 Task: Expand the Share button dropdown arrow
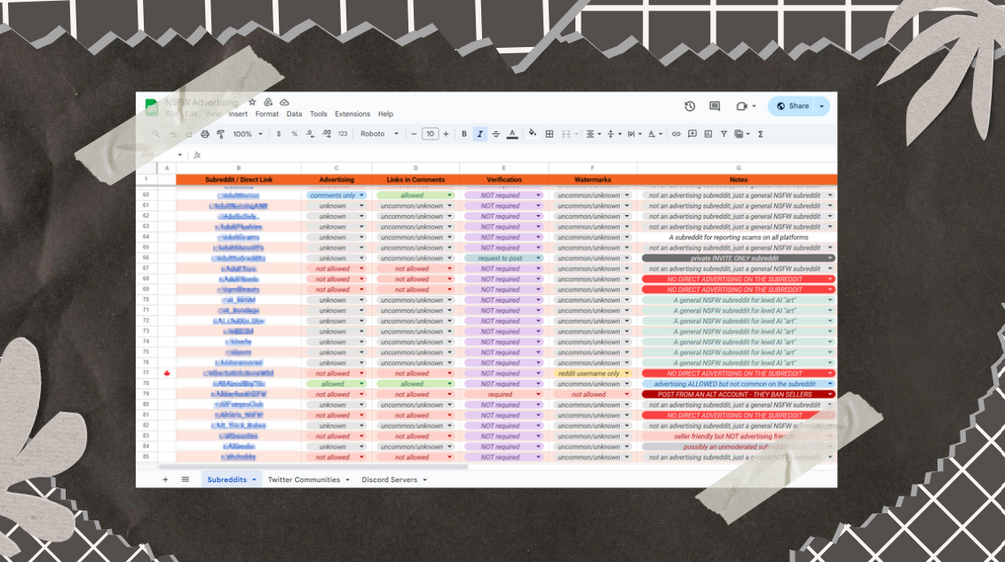point(822,106)
